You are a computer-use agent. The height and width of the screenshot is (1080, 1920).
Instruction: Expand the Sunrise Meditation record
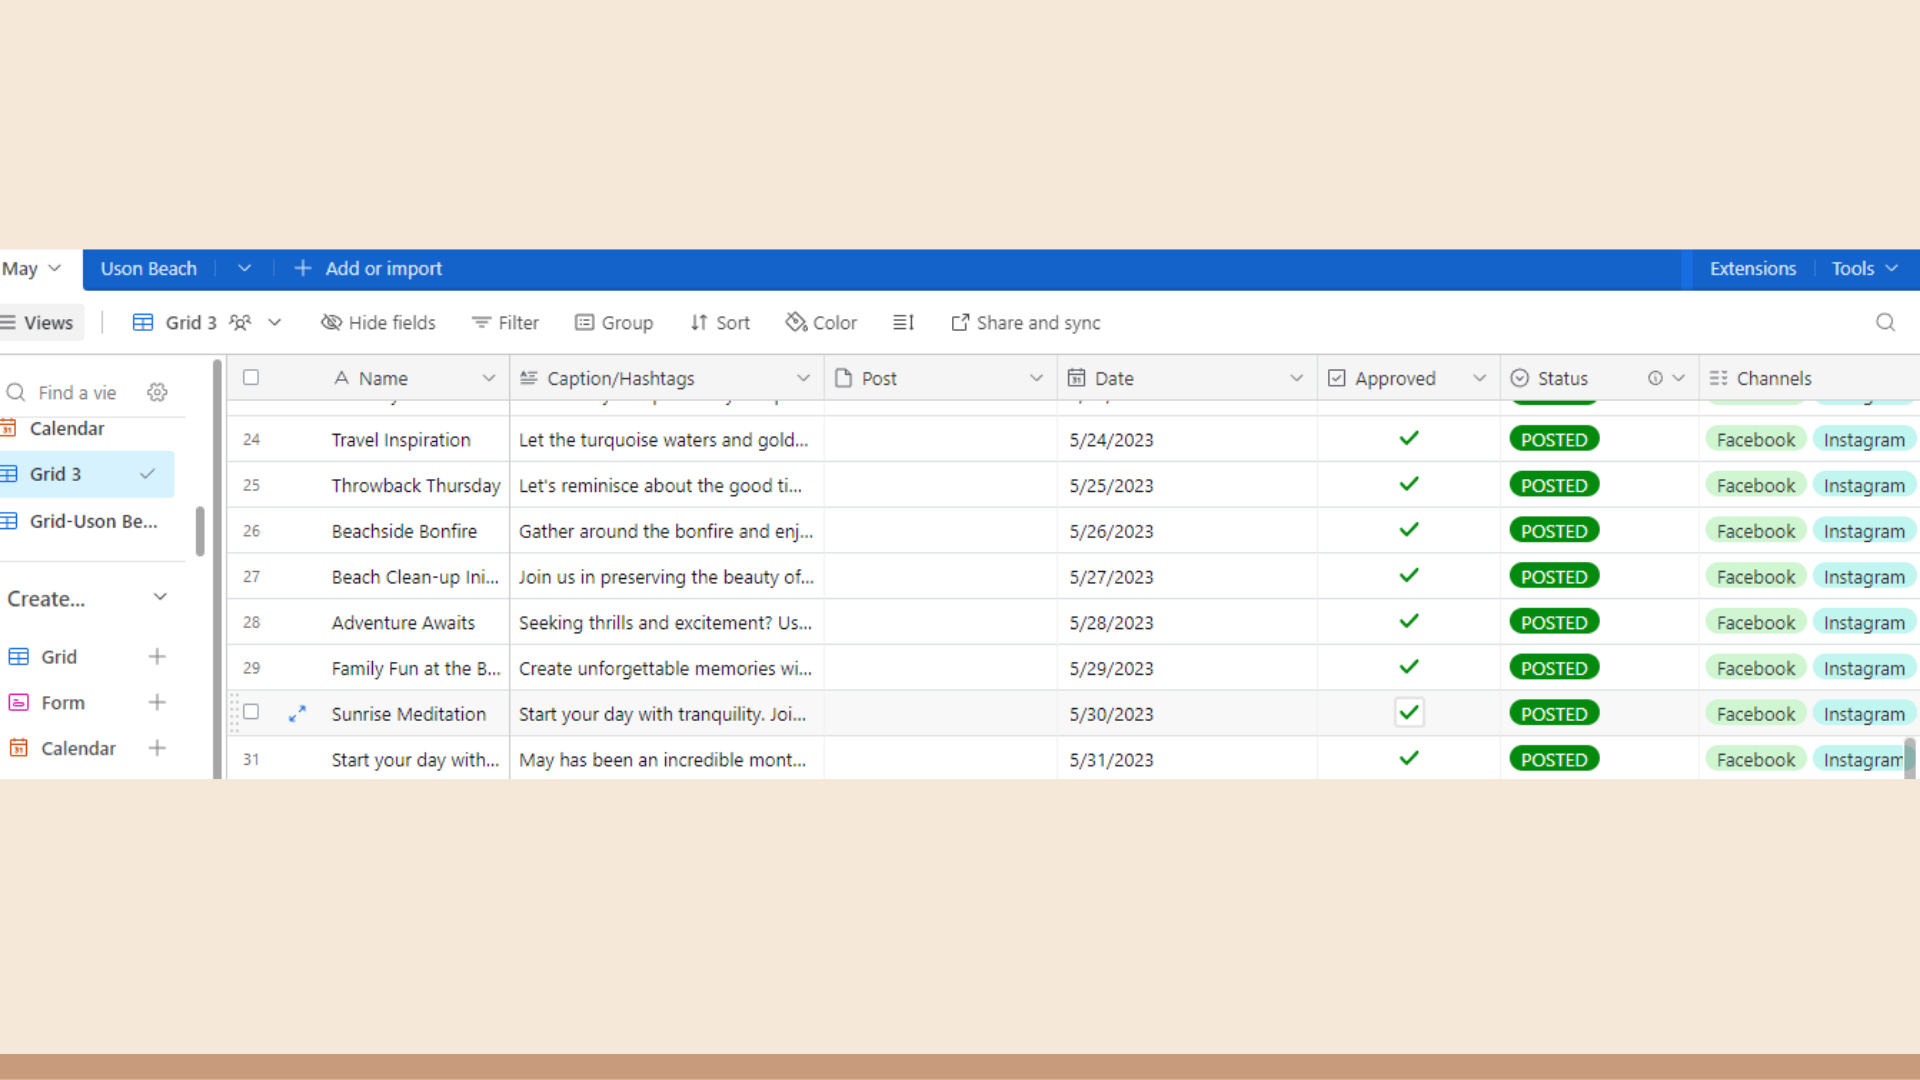pos(297,714)
